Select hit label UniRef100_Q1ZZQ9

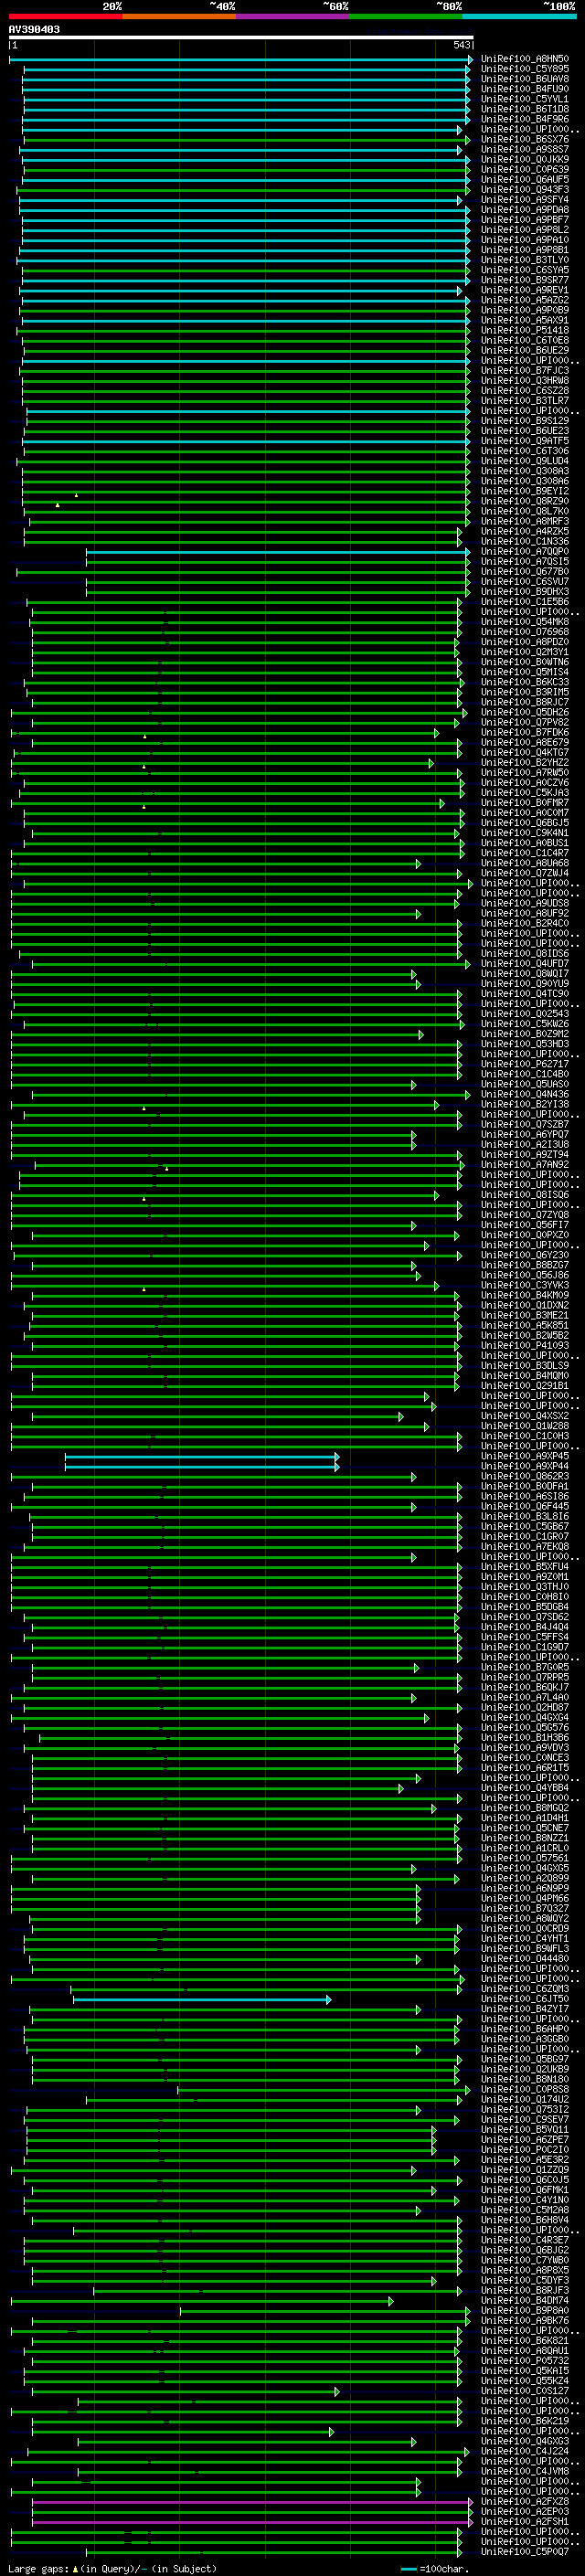525,2170
